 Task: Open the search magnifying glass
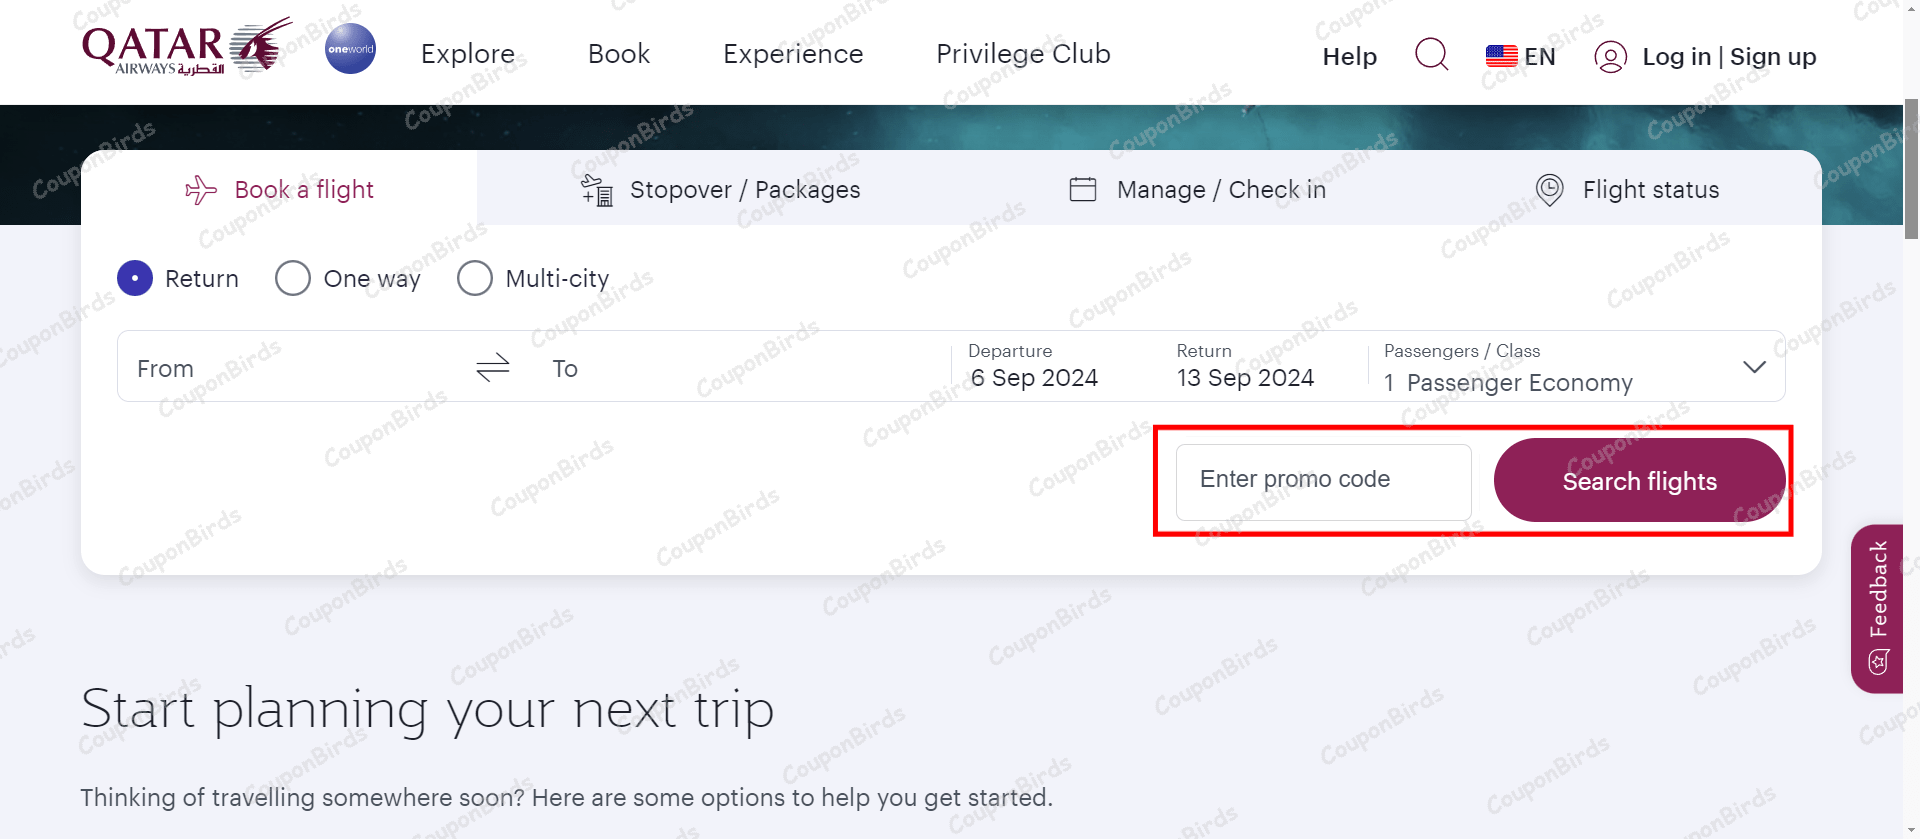1430,56
